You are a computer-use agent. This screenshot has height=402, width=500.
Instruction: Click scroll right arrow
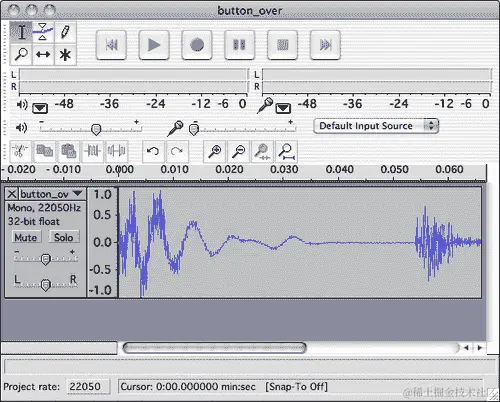[480, 348]
